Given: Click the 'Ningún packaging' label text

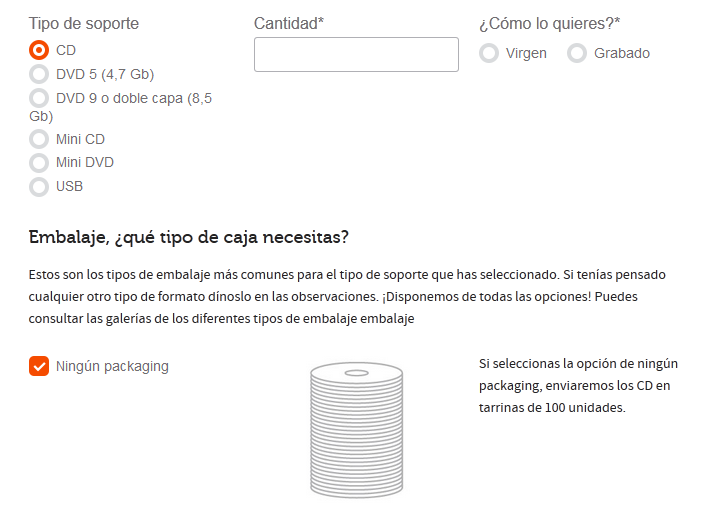Looking at the screenshot, I should [x=112, y=367].
